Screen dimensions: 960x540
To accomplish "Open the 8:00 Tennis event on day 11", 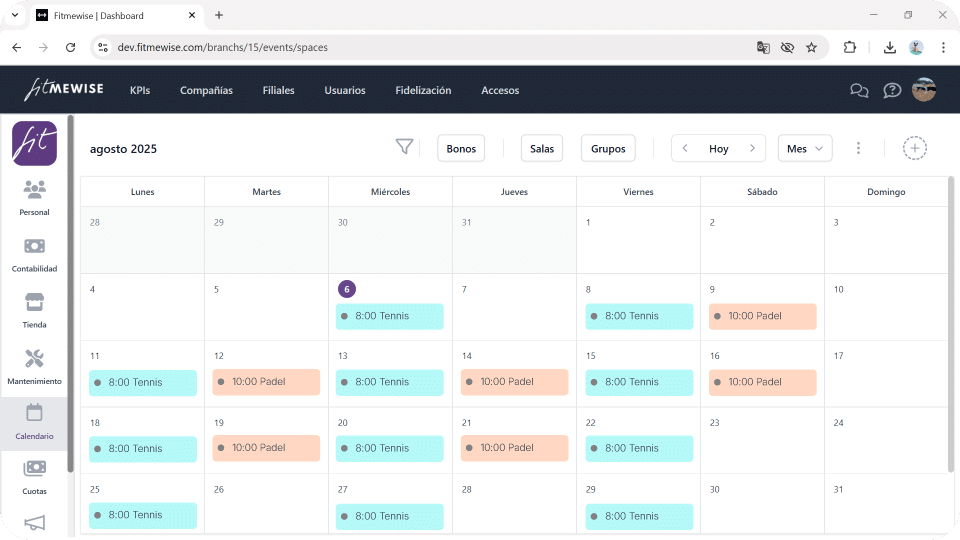I will (143, 383).
